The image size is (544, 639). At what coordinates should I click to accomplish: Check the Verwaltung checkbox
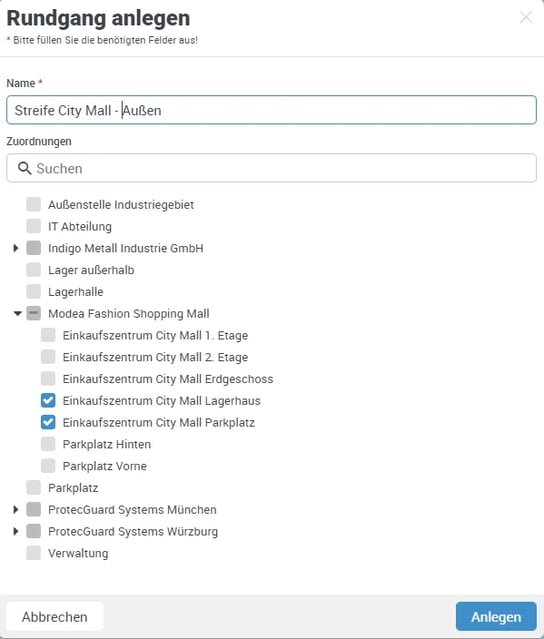pos(33,553)
